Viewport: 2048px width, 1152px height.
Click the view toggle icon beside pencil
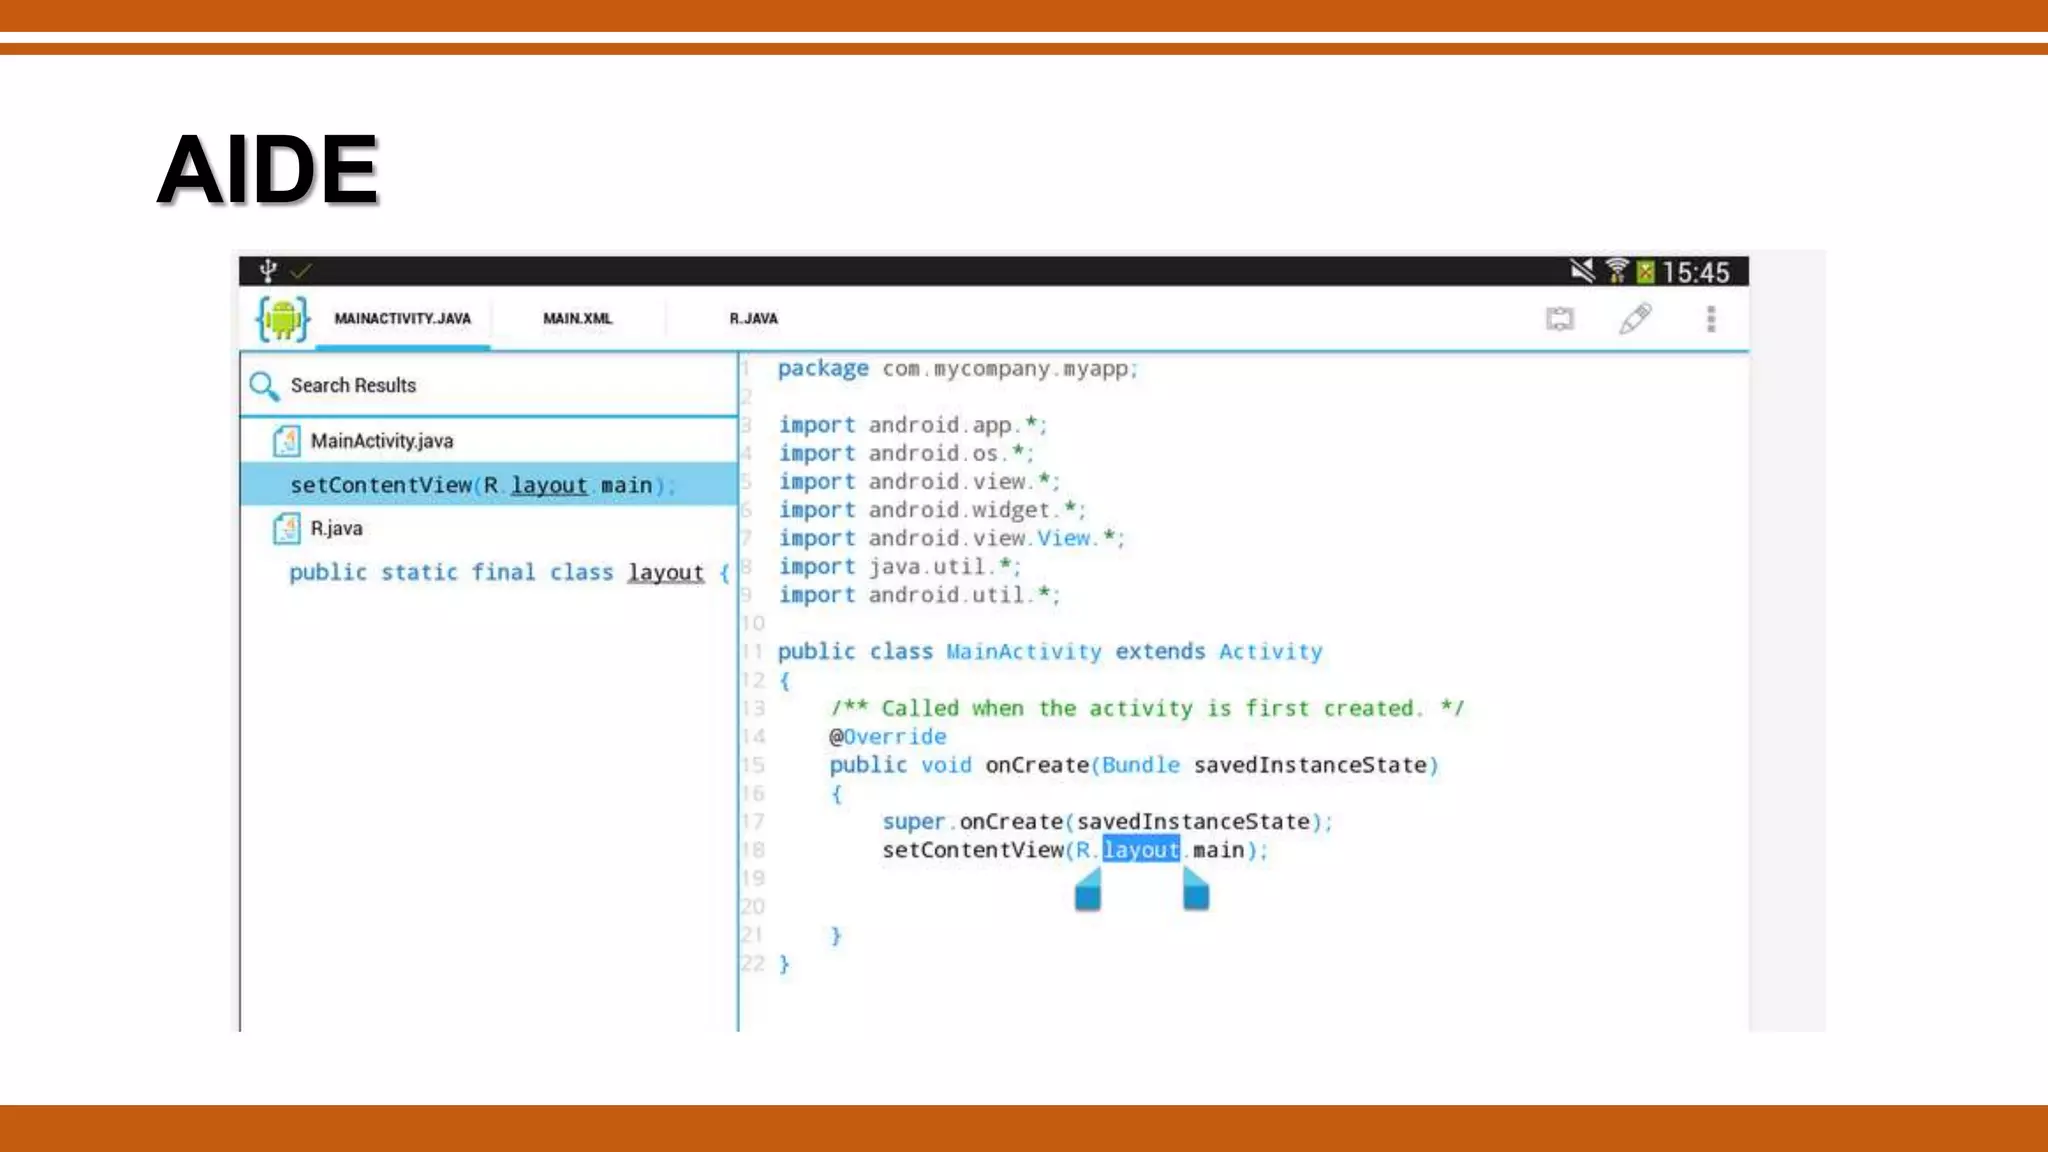click(x=1559, y=319)
